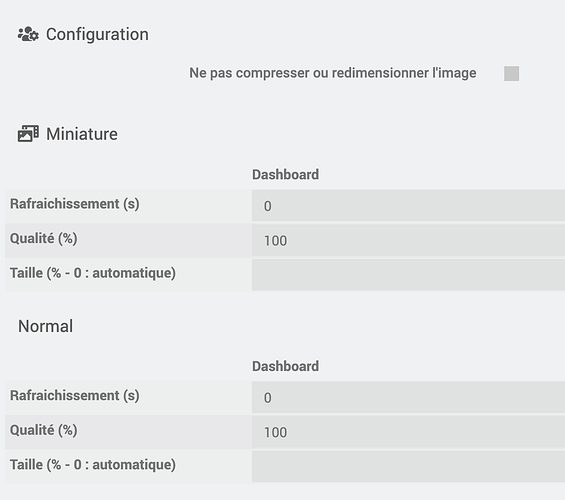The image size is (565, 500).
Task: Click 'Qualité (%)' label in Miniature
Action: (44, 238)
